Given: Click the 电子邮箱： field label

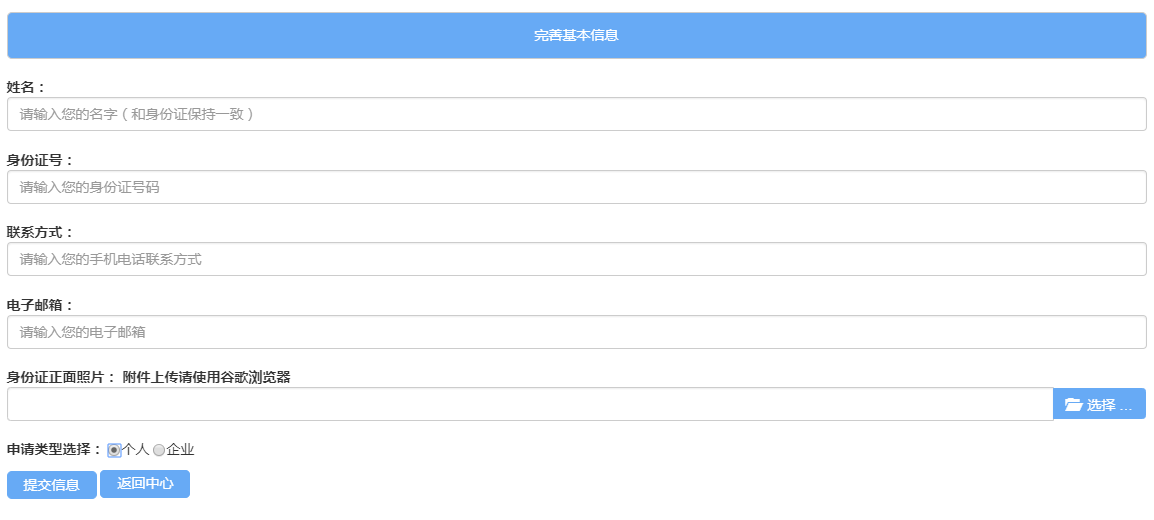Looking at the screenshot, I should point(41,305).
